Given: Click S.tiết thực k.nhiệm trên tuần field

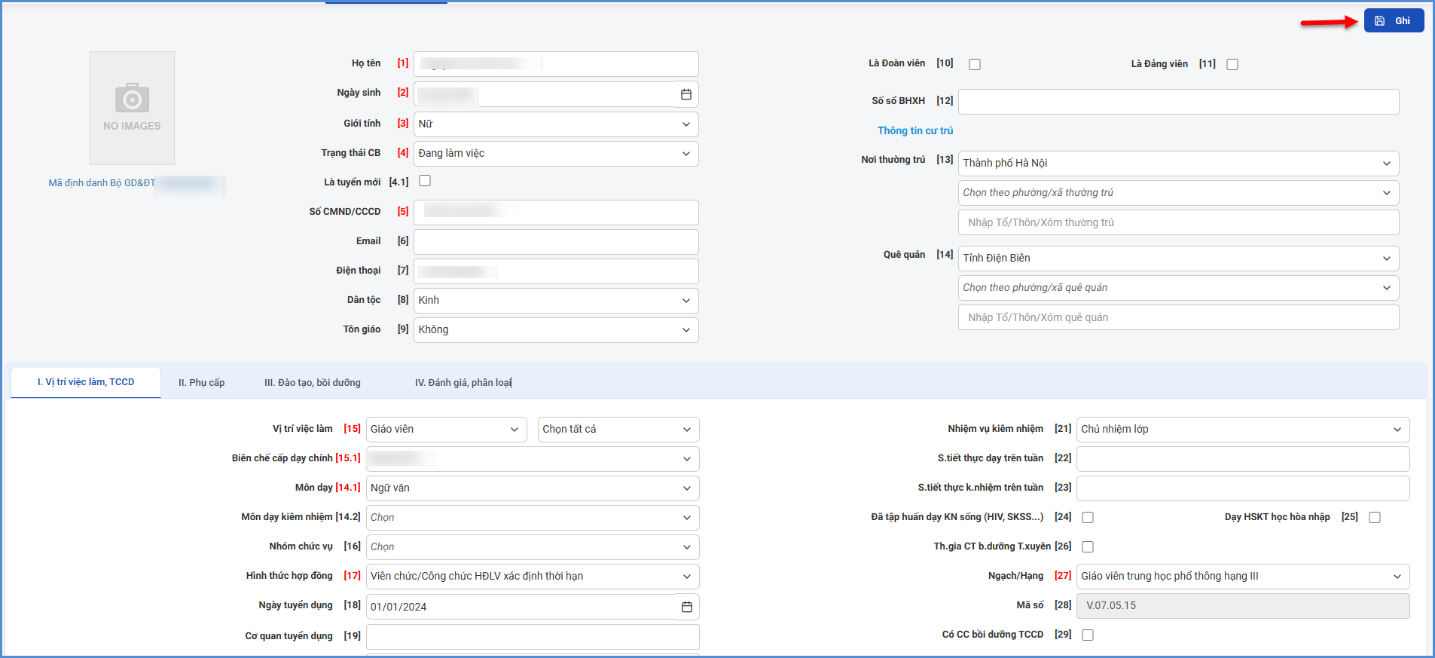Looking at the screenshot, I should tap(1243, 488).
